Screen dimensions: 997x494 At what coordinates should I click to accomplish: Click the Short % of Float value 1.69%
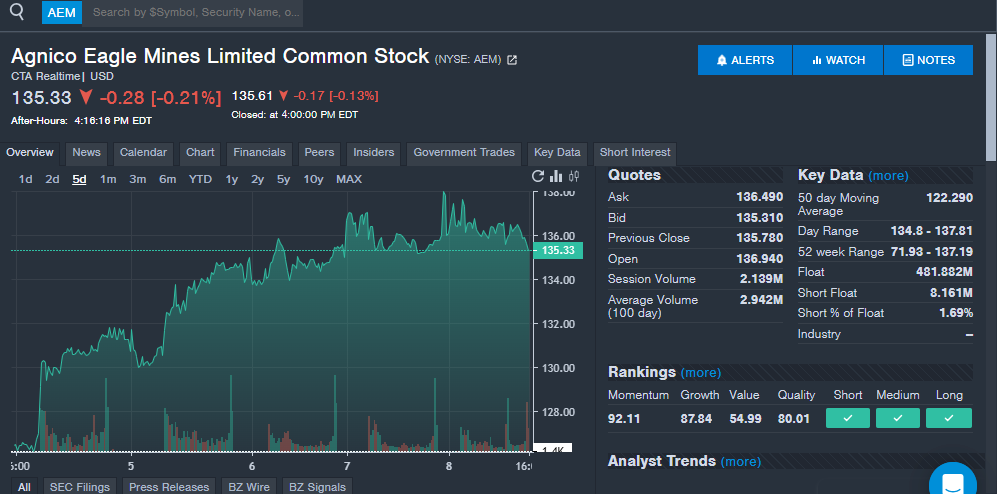coord(956,313)
